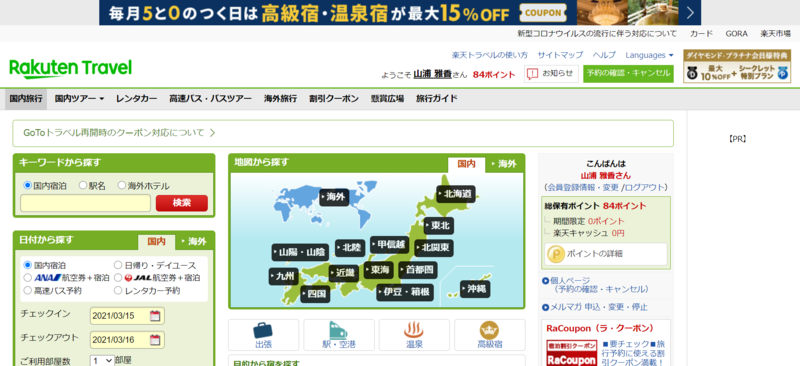The image size is (800, 366).
Task: Open the check-in date calendar icon
Action: [155, 315]
